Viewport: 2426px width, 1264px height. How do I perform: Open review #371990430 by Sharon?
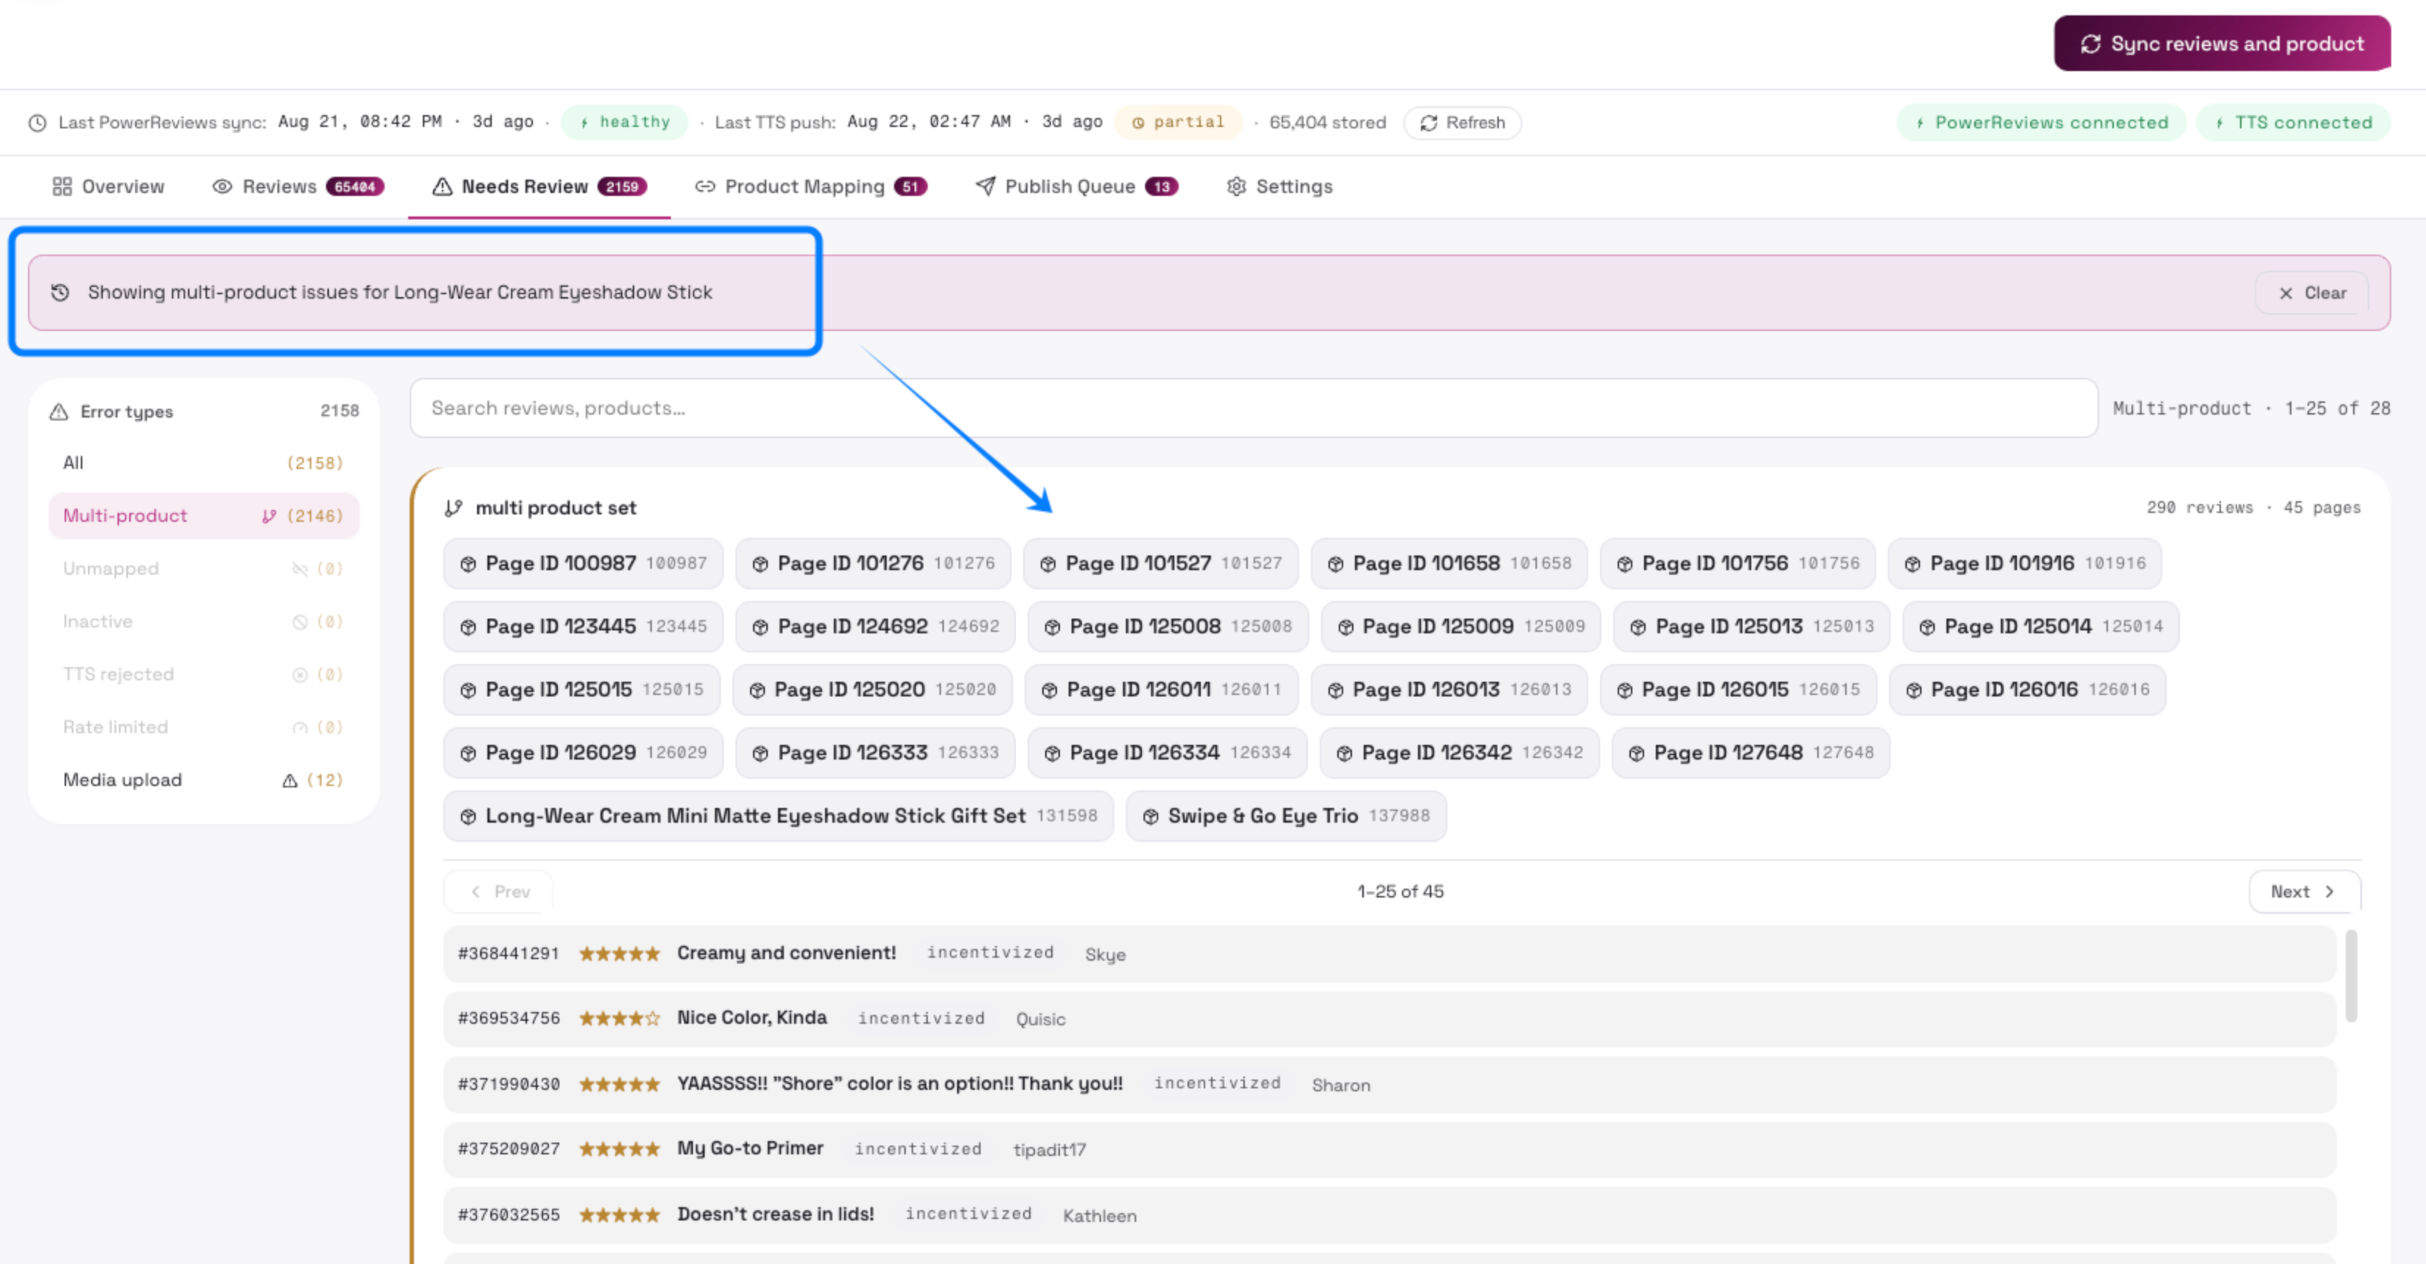coord(1389,1085)
